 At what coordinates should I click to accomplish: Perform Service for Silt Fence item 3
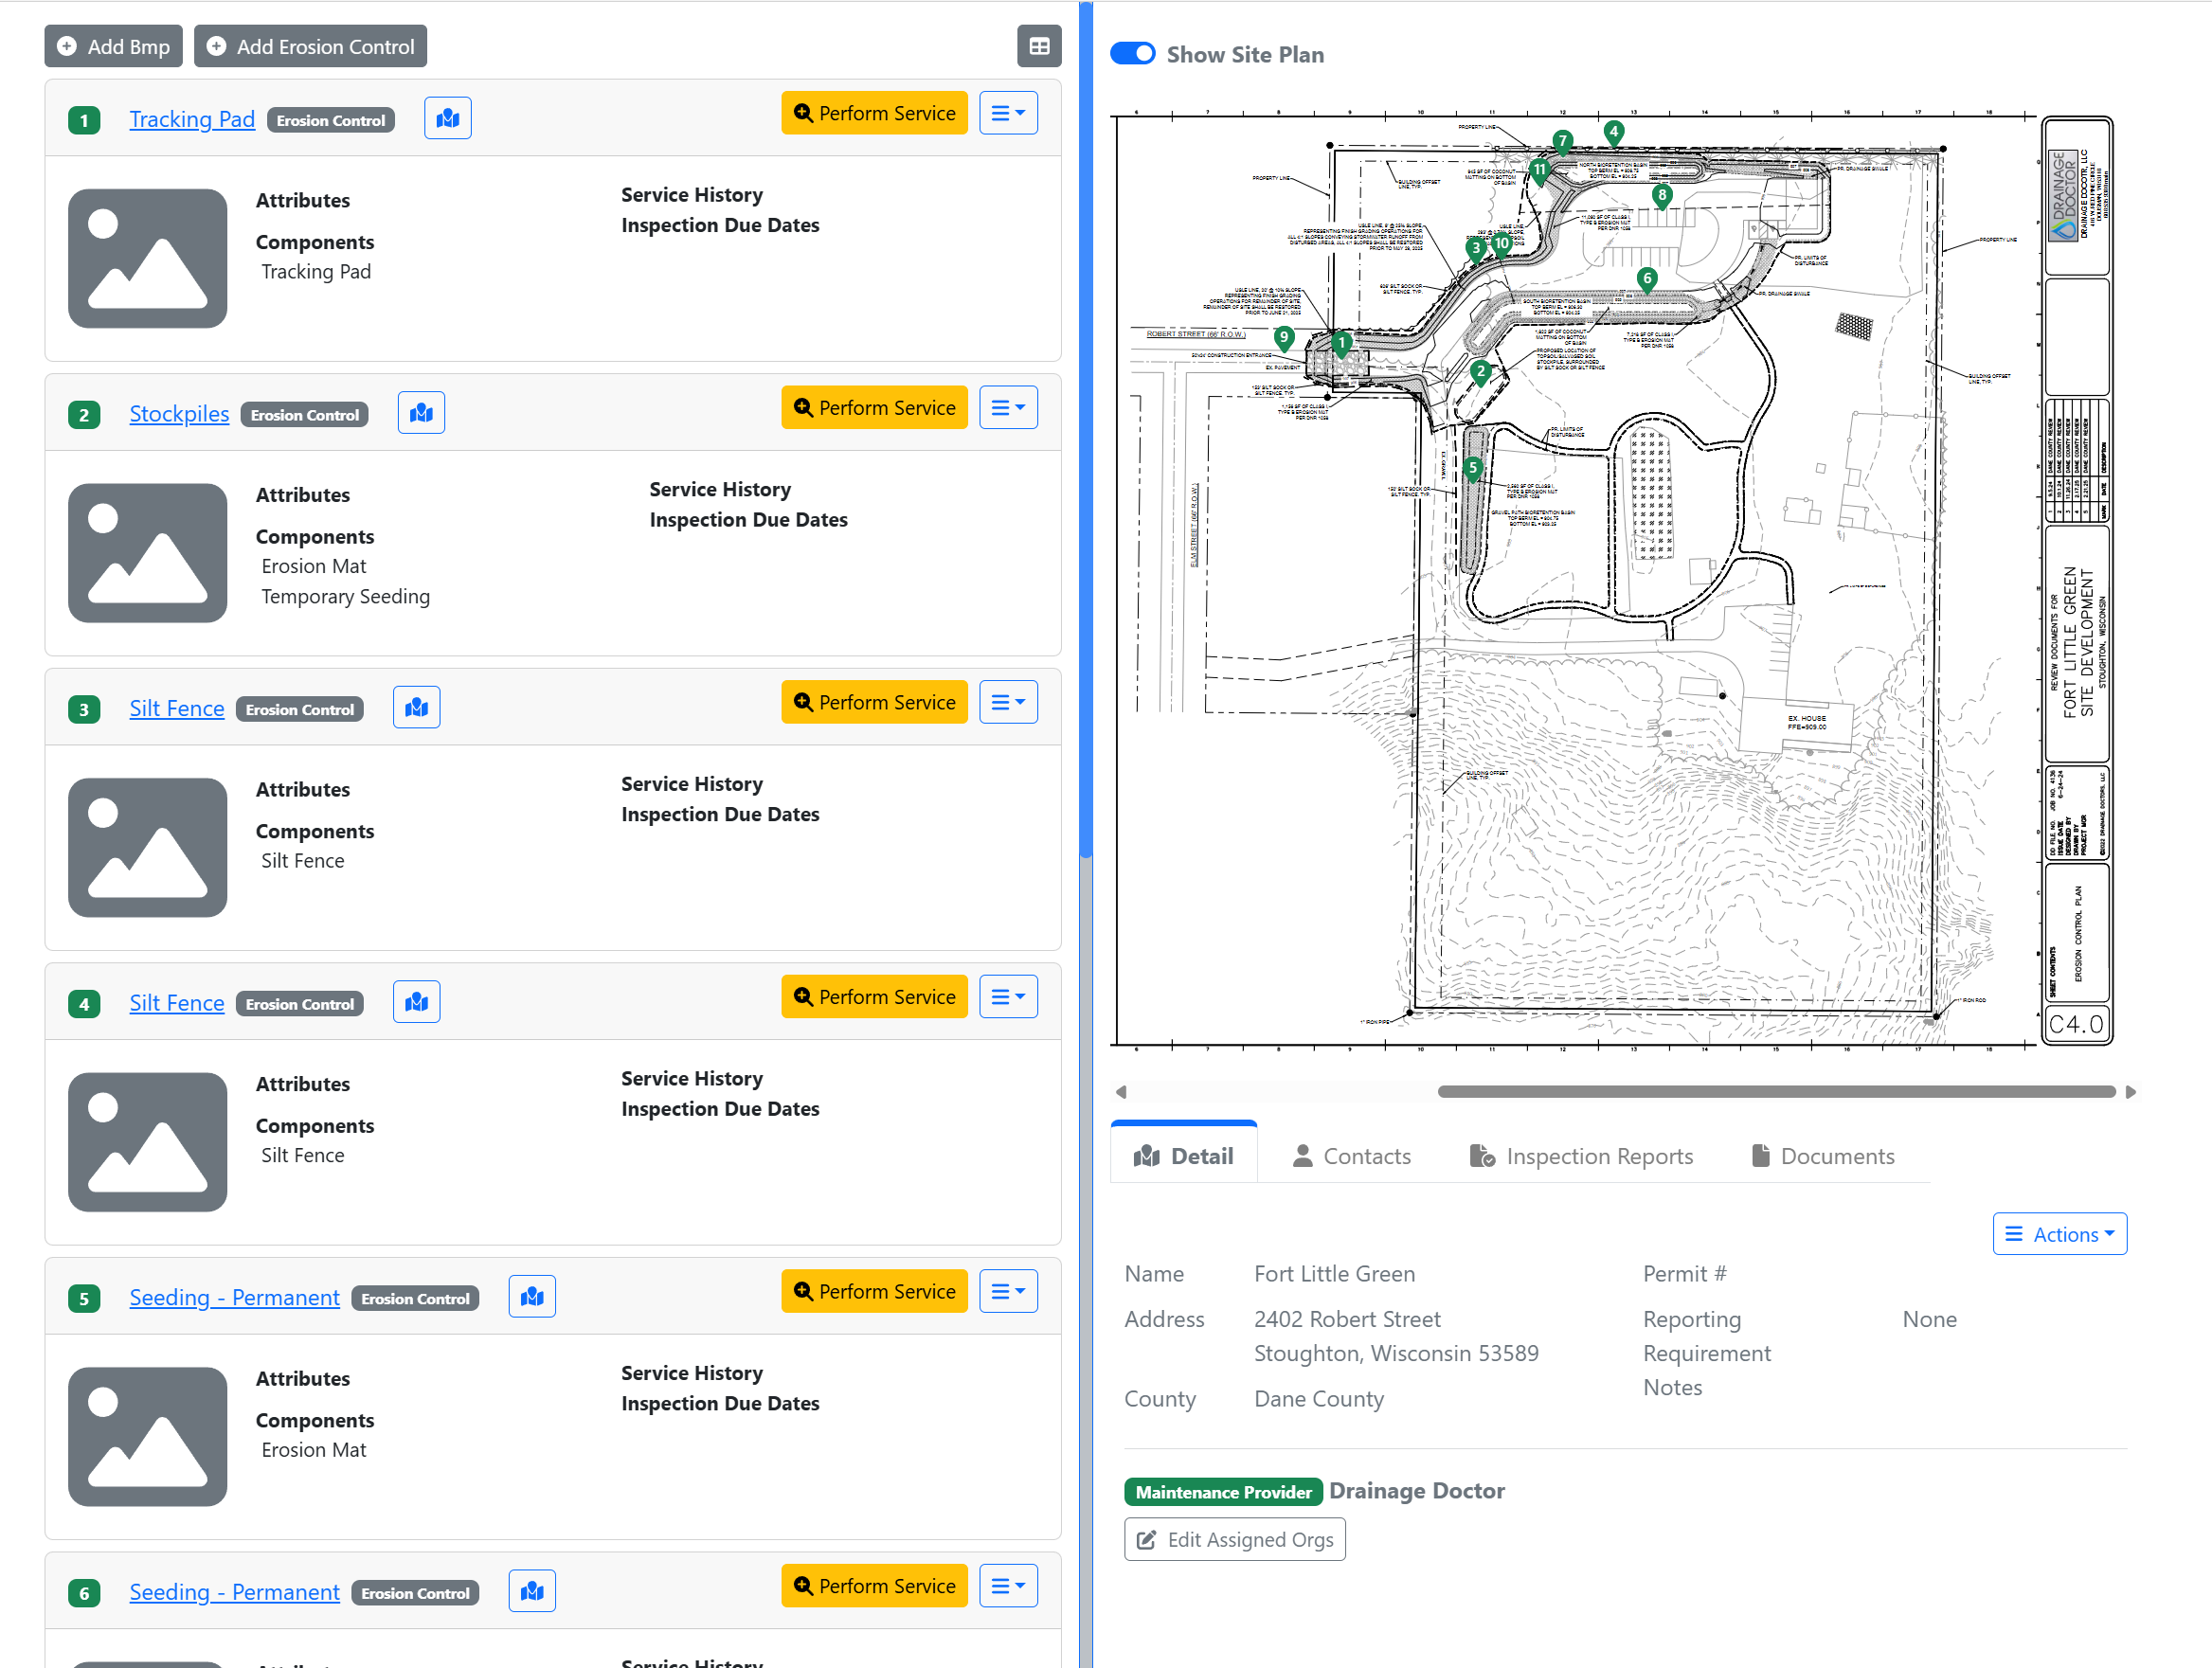click(874, 702)
